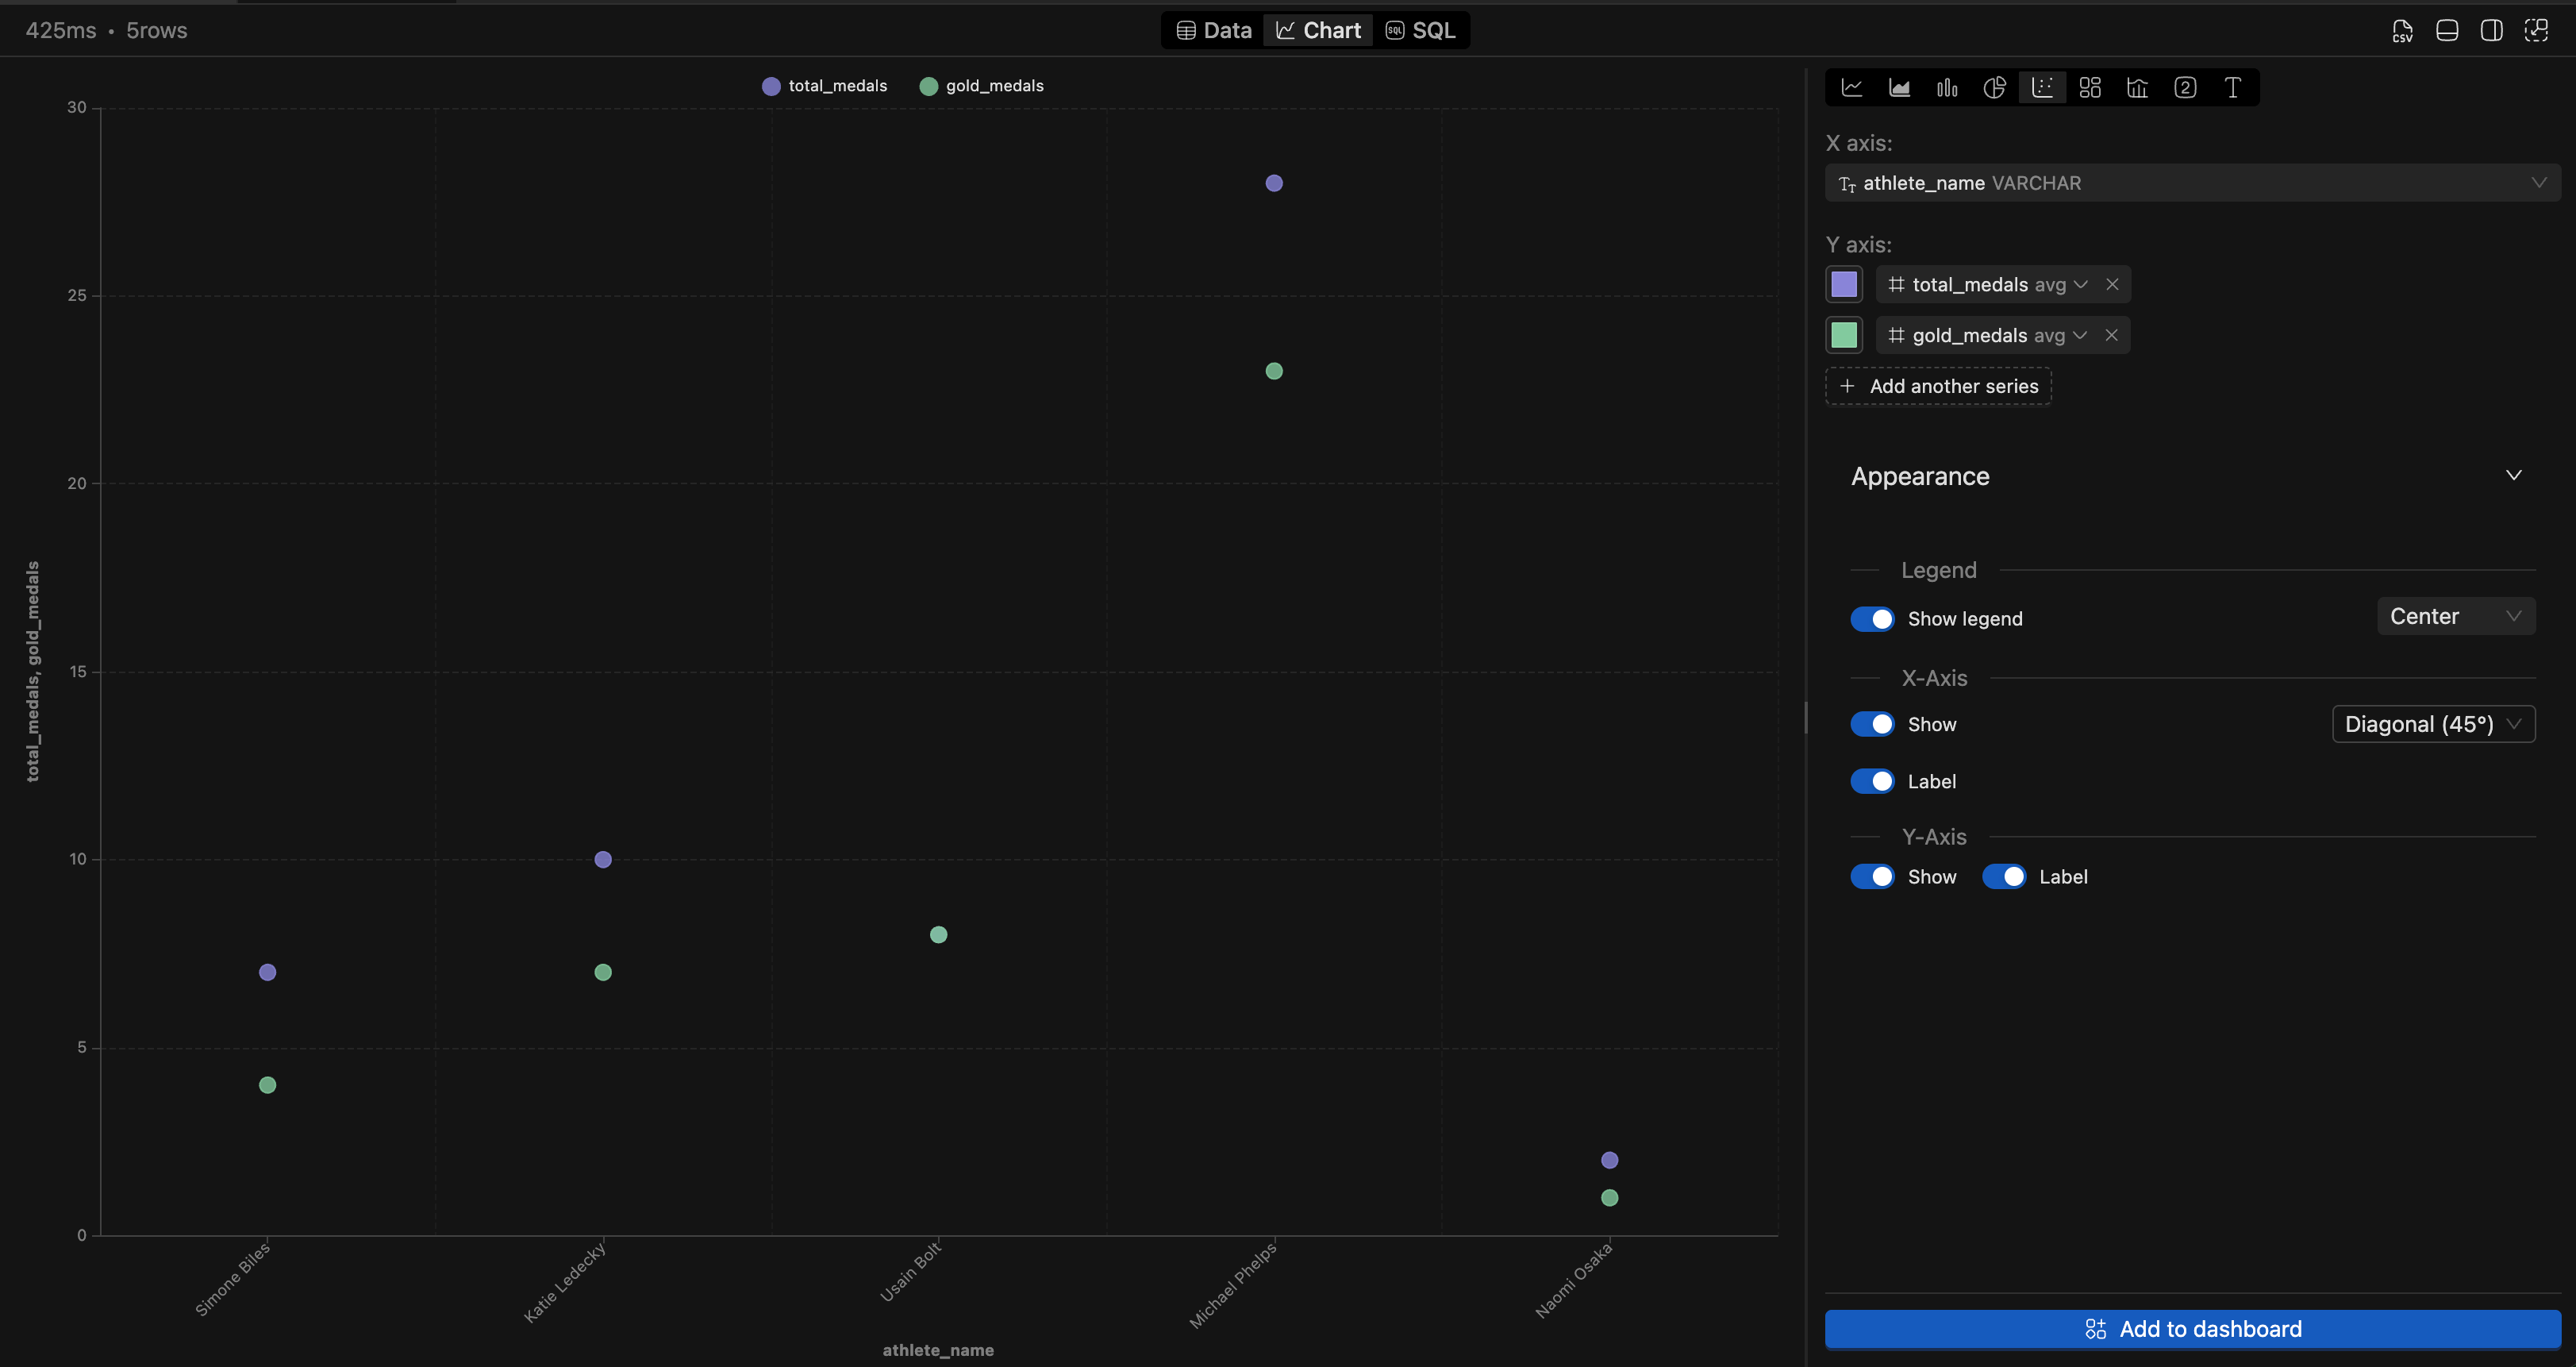
Task: Disable the Show legend toggle
Action: [1873, 618]
